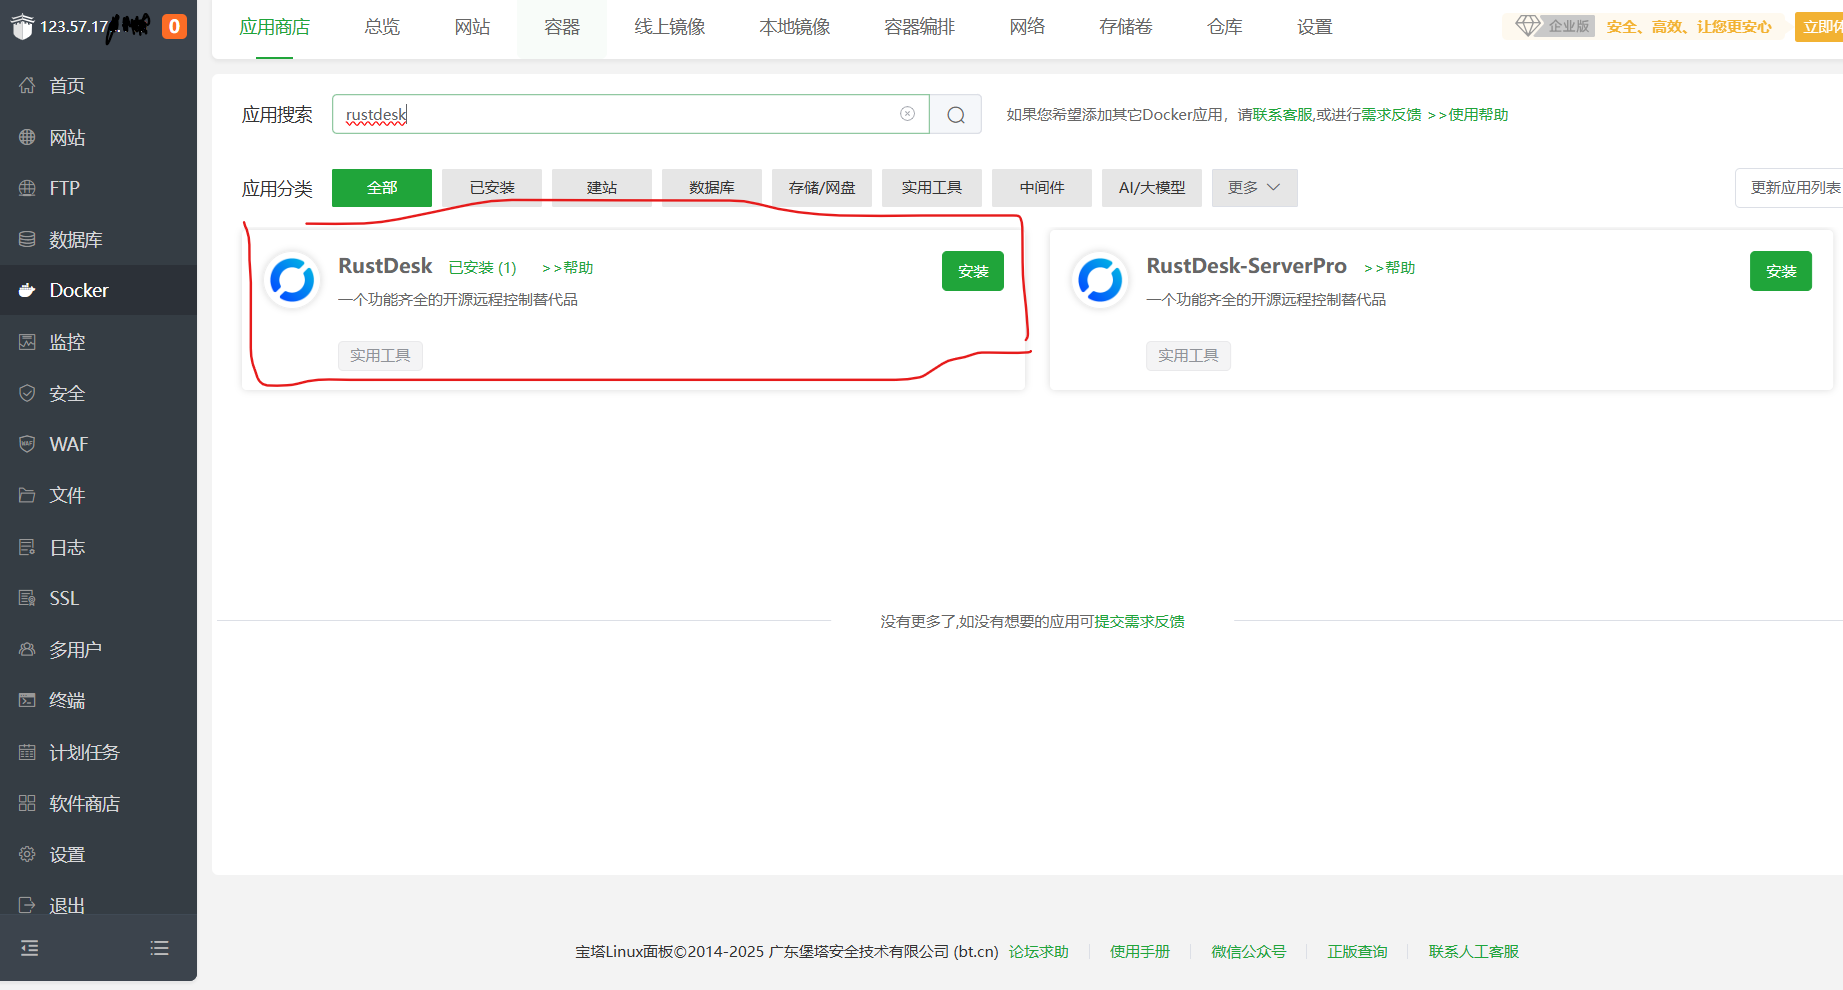Click the gear icon beside sidebar 设置

[27, 854]
